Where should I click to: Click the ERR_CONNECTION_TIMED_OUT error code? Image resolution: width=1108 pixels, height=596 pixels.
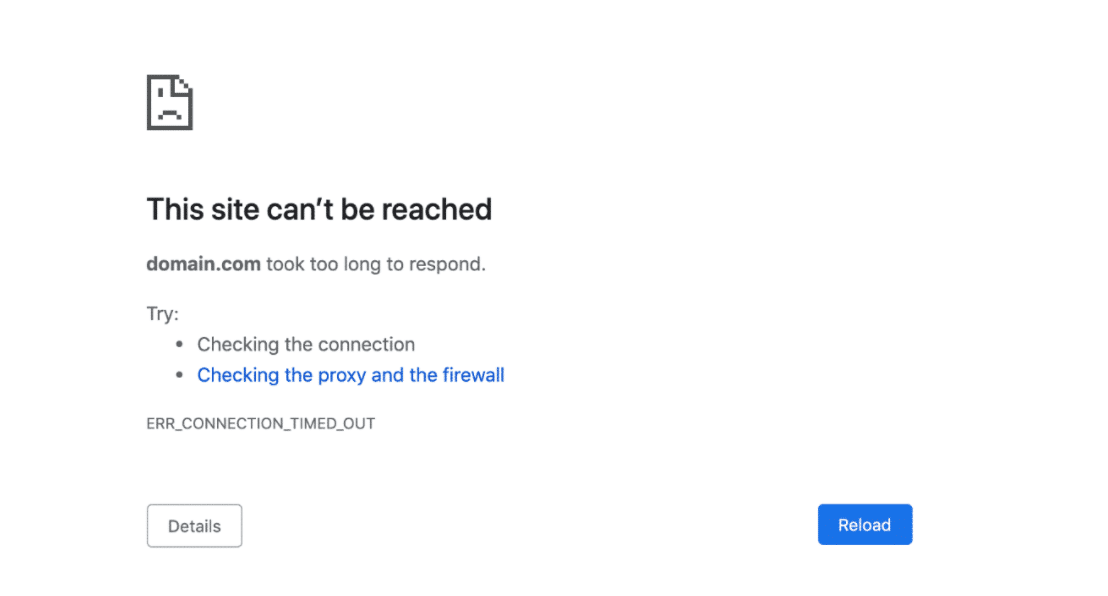(x=261, y=423)
